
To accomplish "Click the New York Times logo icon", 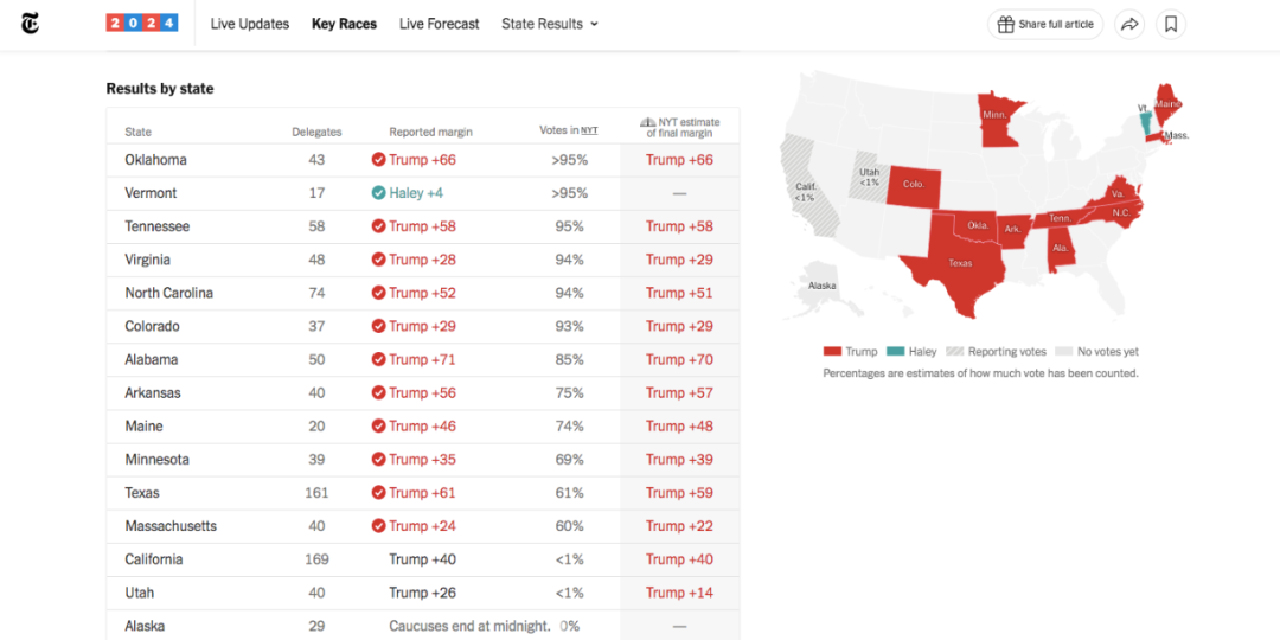I will [x=30, y=24].
